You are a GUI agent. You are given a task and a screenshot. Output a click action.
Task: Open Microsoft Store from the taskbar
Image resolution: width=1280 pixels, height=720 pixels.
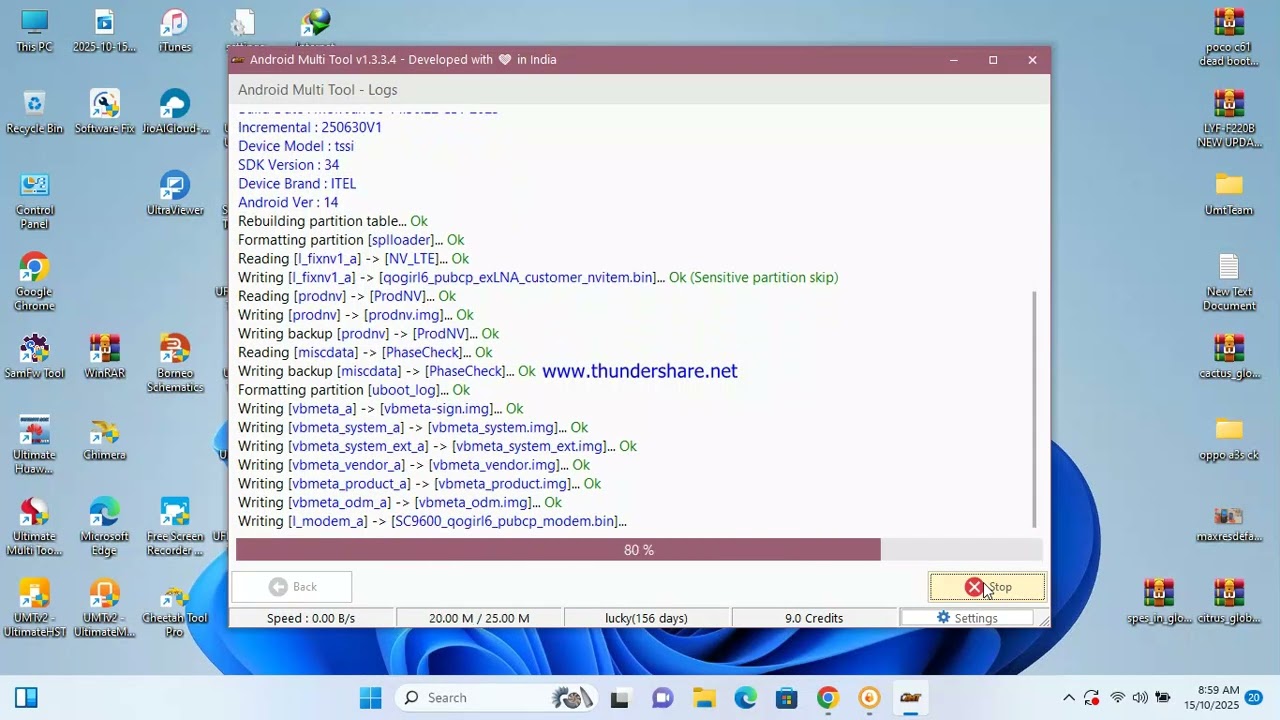click(786, 698)
